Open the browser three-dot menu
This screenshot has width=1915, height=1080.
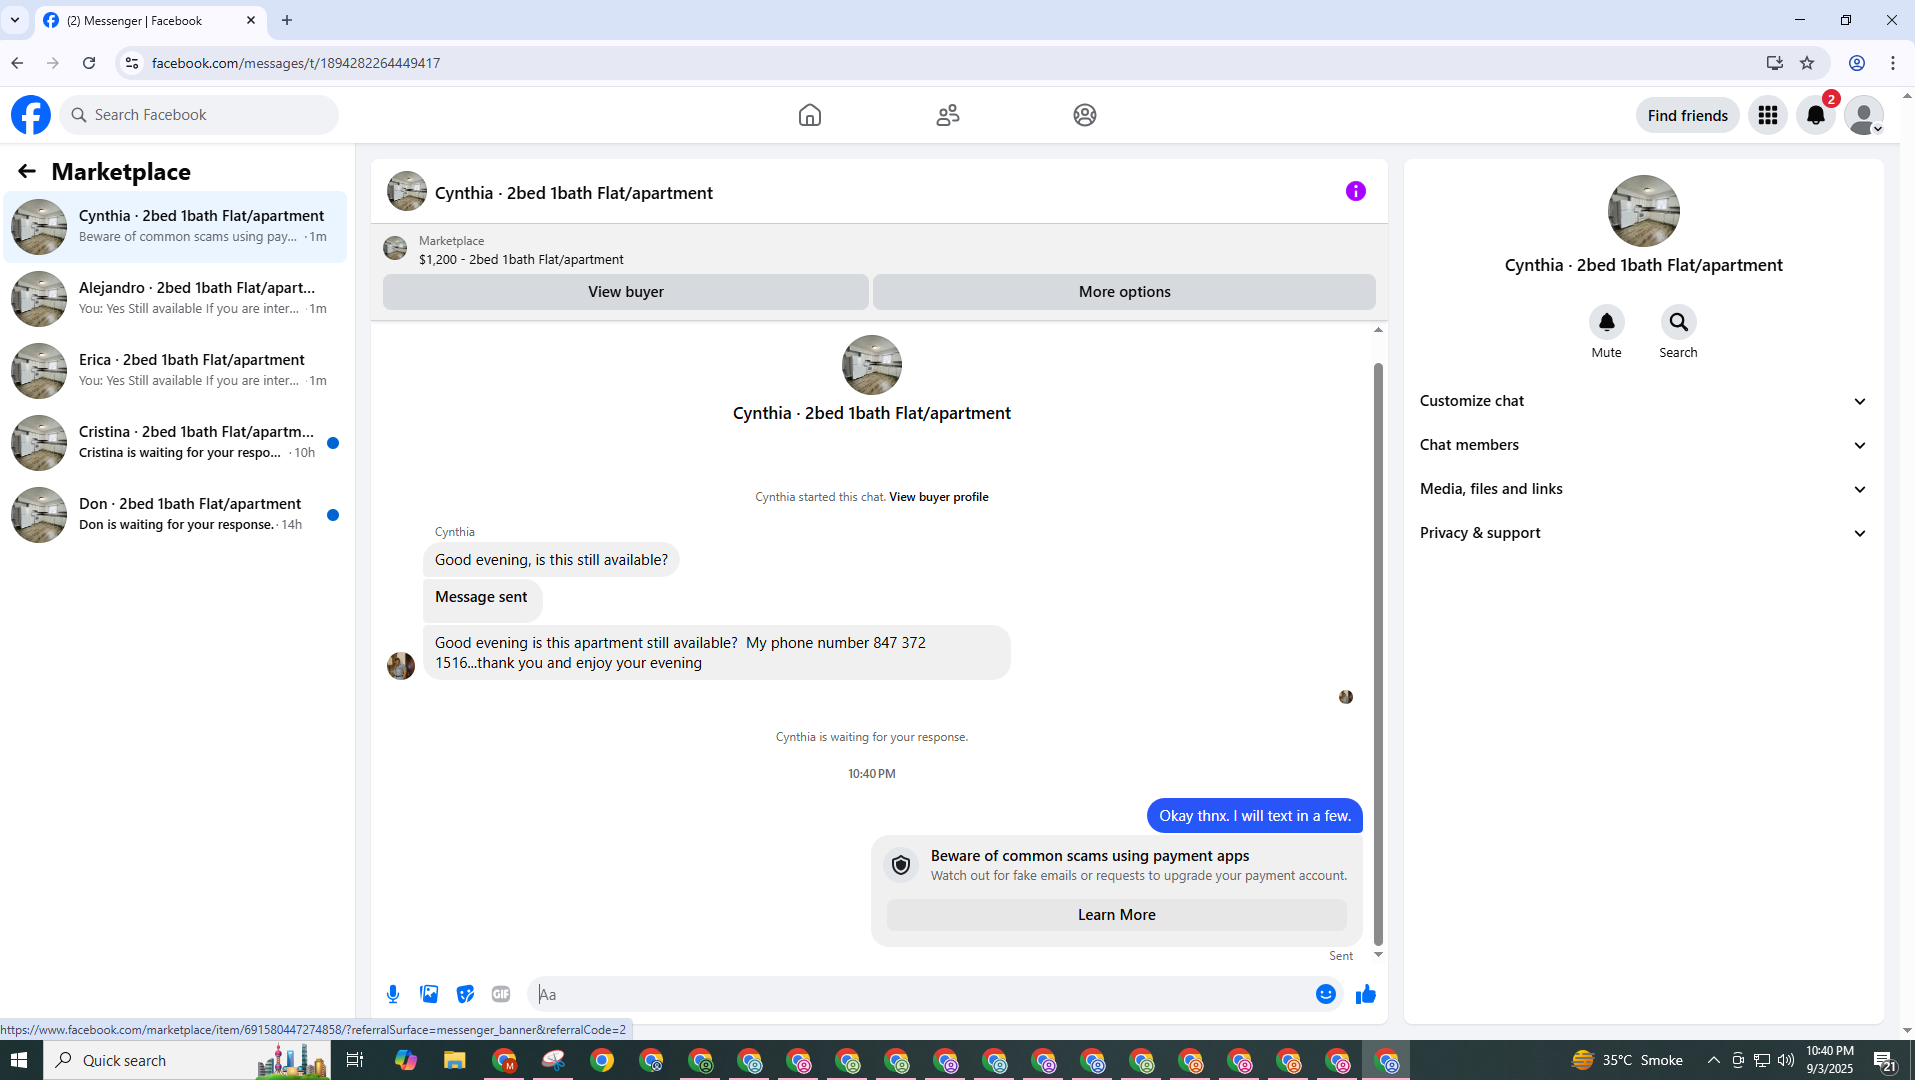pos(1893,63)
